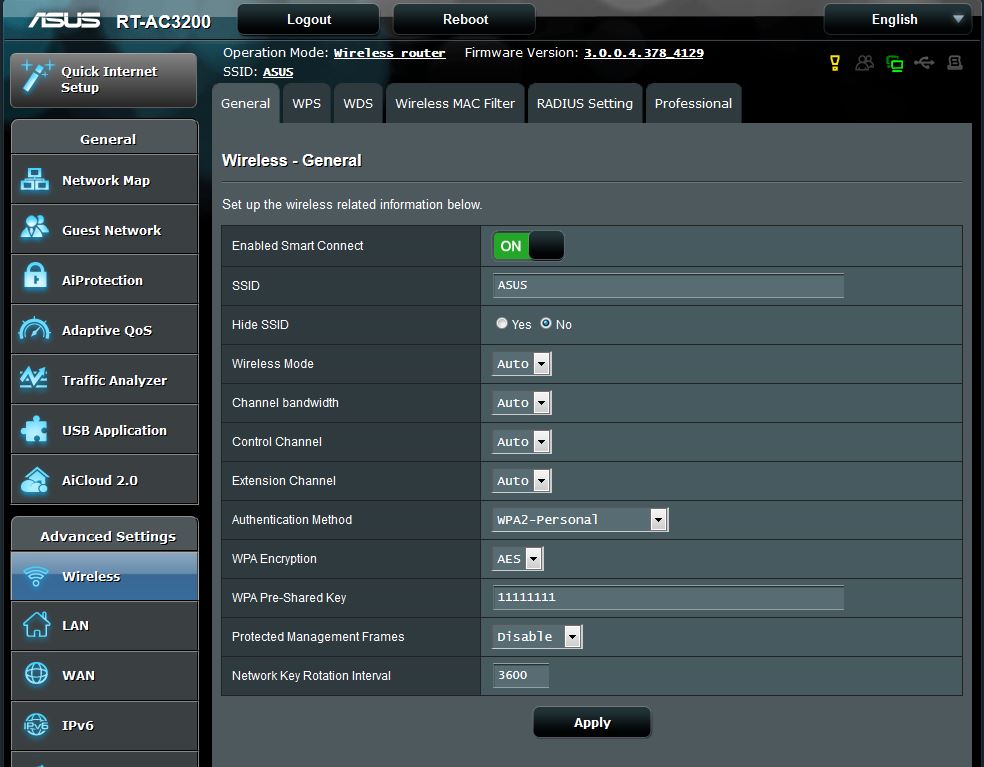
Task: Switch to the RADIUS Setting tab
Action: [585, 104]
